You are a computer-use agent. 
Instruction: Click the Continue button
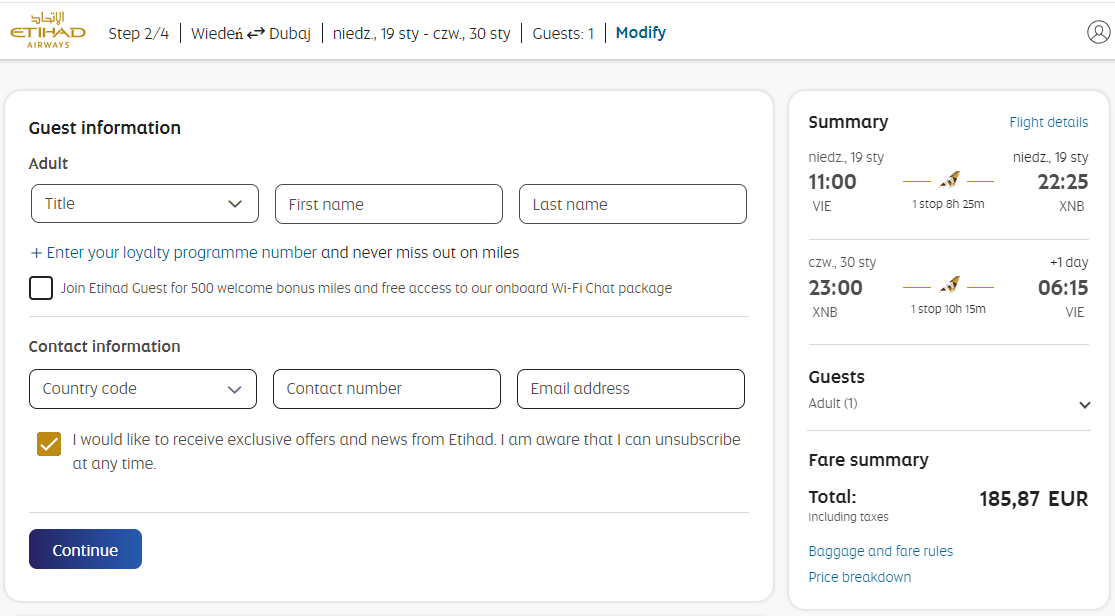(x=85, y=549)
